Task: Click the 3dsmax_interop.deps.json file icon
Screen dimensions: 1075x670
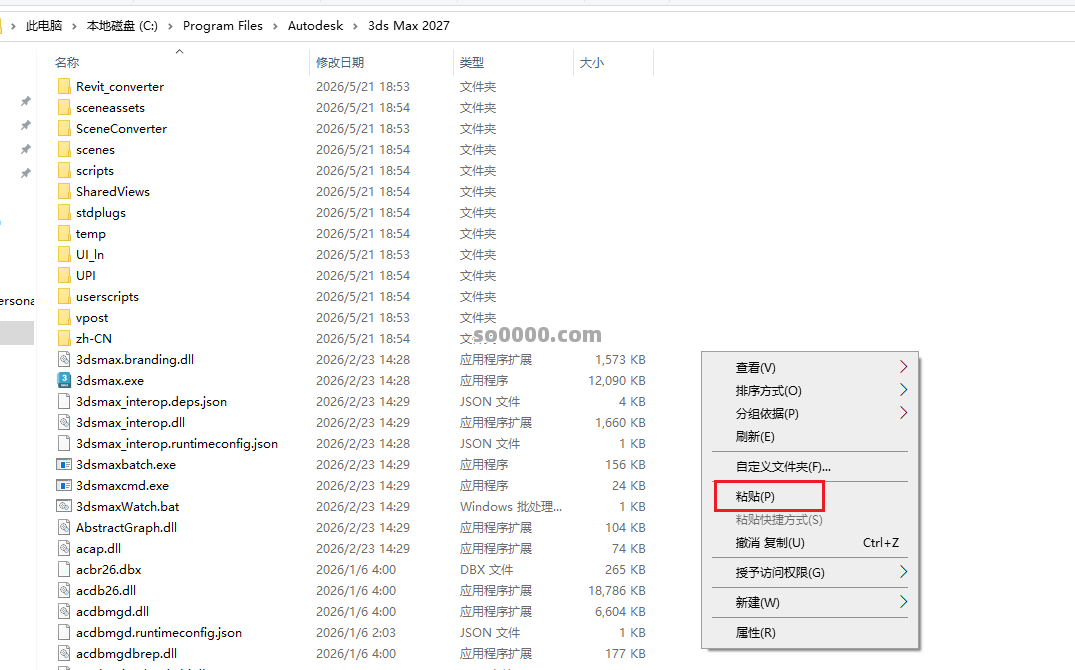Action: 64,401
